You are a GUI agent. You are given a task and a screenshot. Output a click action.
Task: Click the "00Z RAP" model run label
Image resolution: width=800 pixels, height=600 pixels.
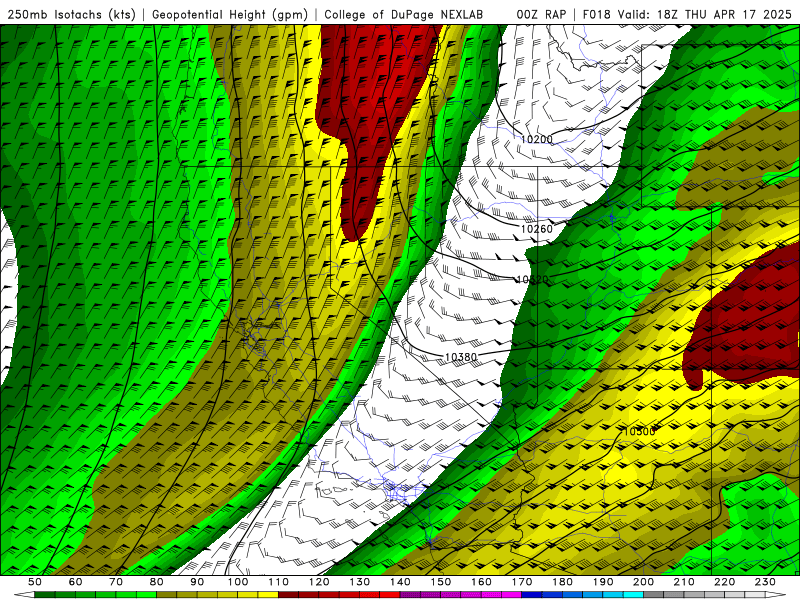[541, 15]
